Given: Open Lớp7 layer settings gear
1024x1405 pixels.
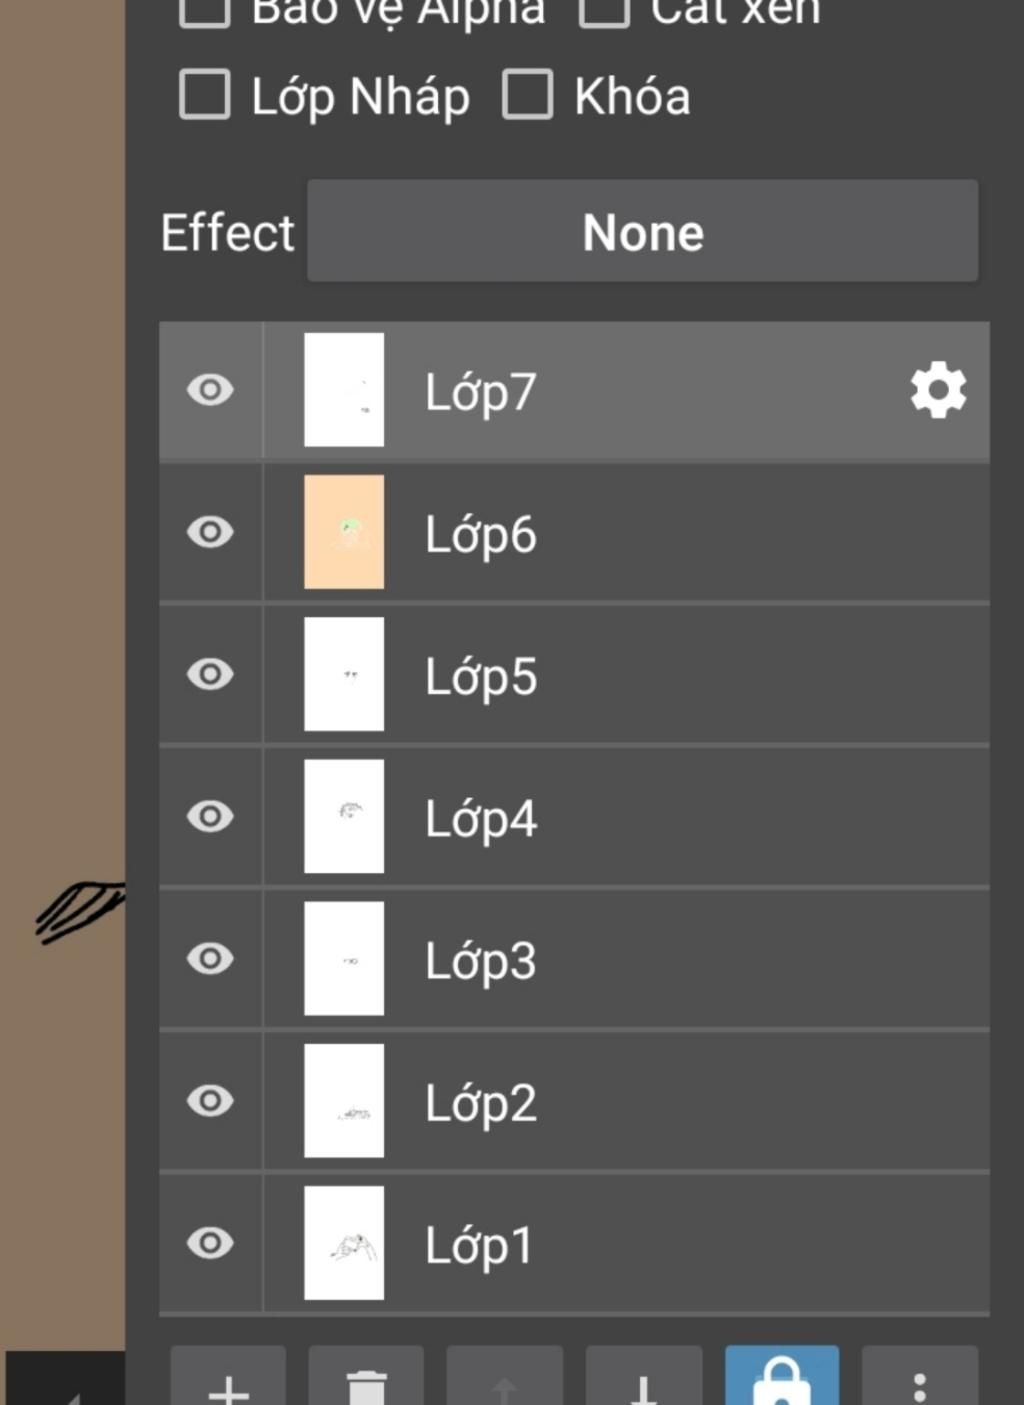Looking at the screenshot, I should (x=937, y=391).
